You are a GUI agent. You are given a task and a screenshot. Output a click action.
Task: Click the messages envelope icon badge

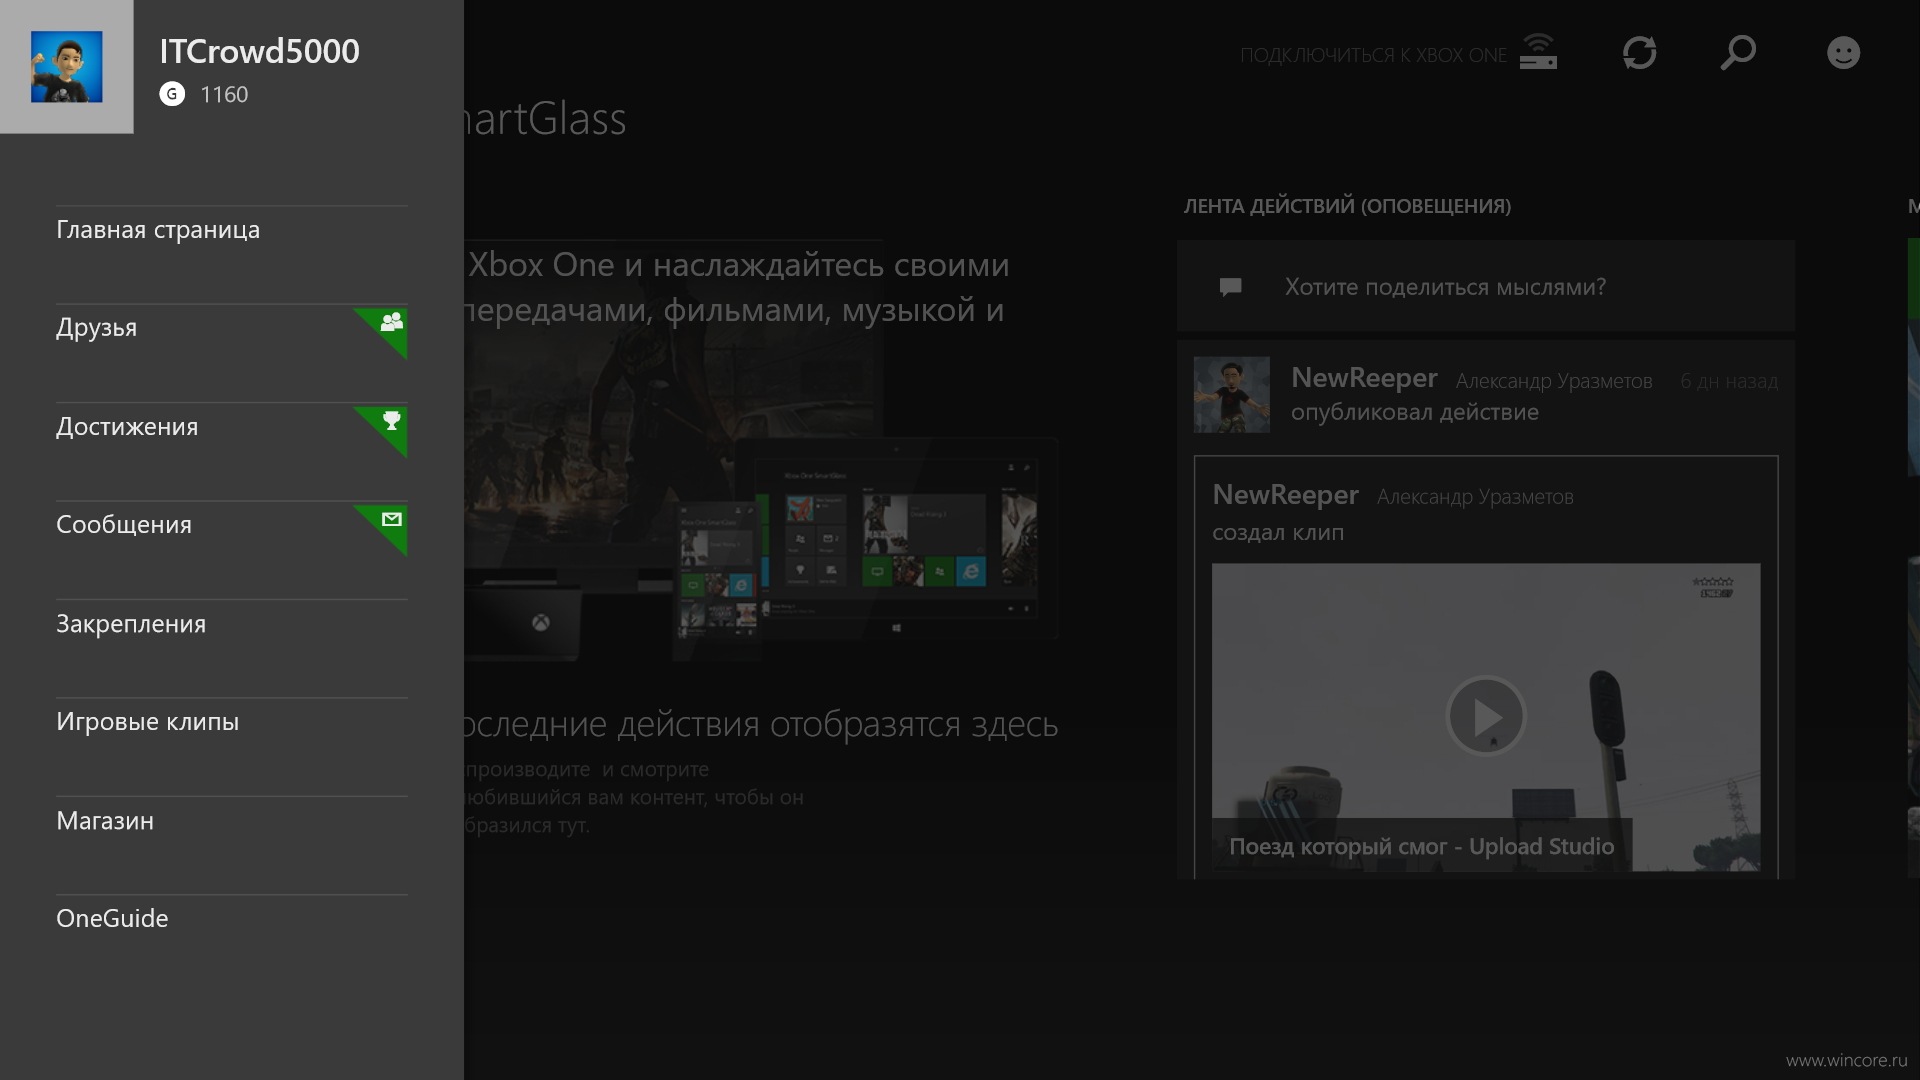point(392,519)
